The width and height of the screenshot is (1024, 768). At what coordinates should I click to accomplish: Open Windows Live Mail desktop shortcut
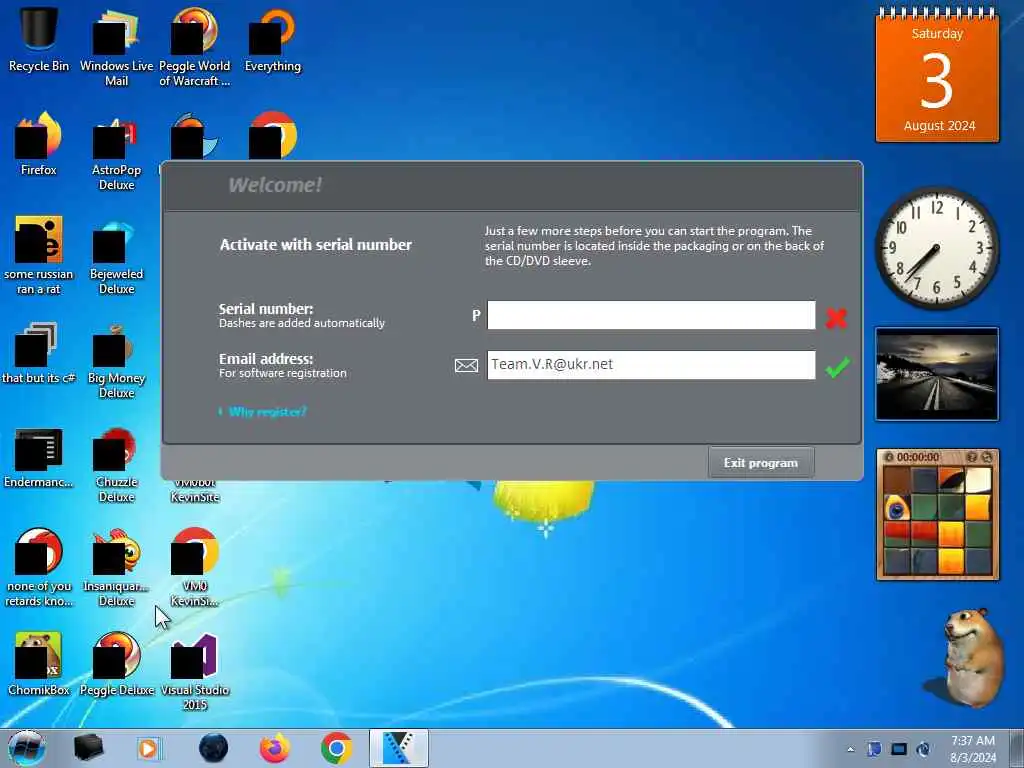coord(116,47)
